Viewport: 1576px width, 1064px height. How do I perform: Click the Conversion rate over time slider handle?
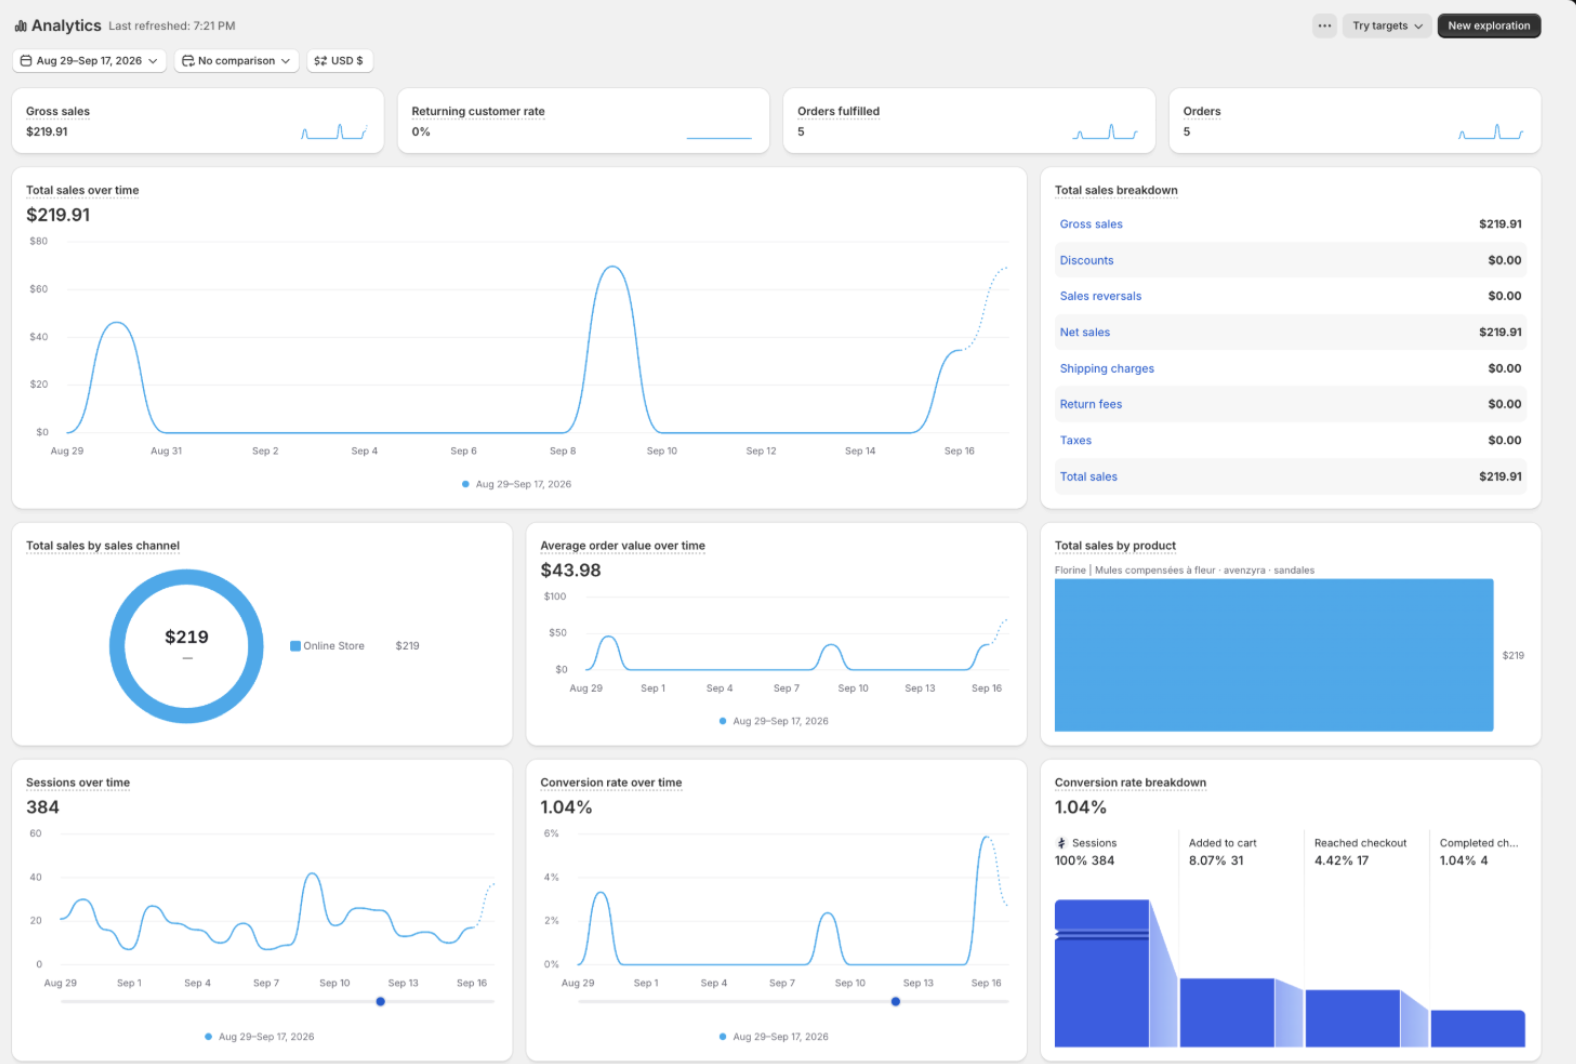(896, 1001)
